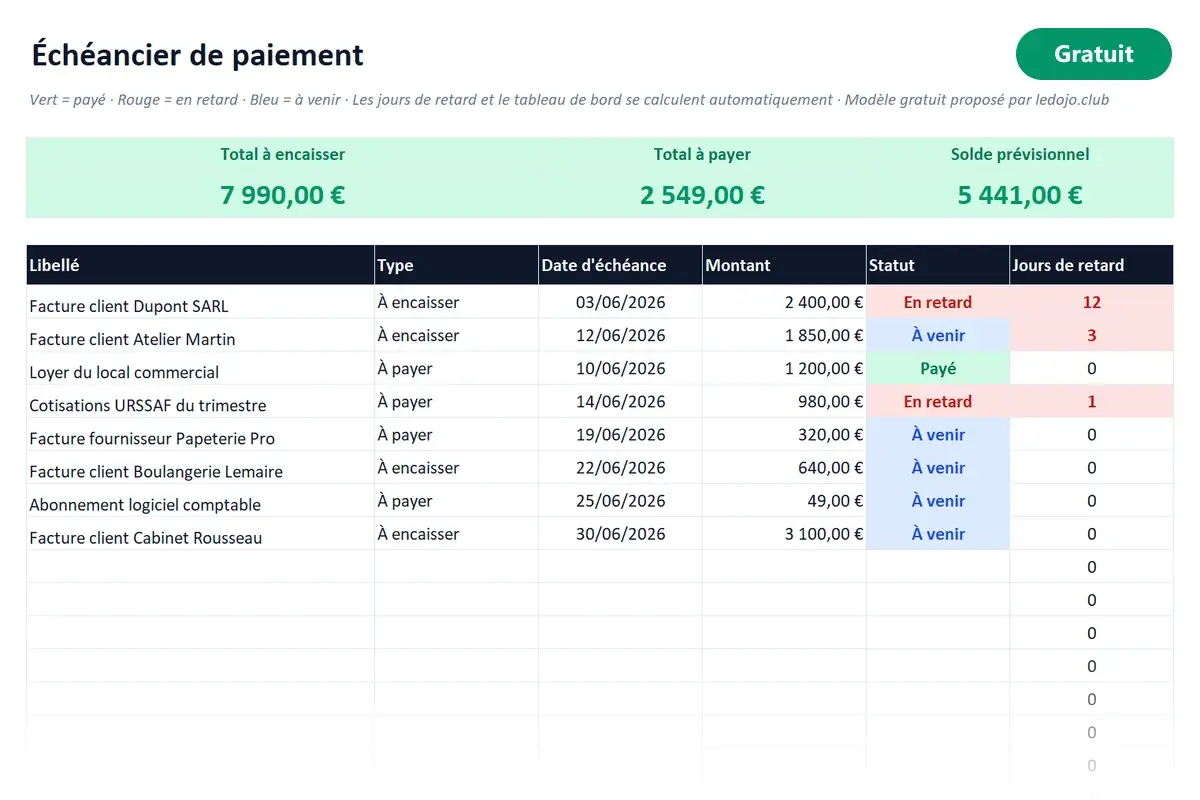Screen dimensions: 1200x800
Task: Select the due date 22/06/2026 cell
Action: pos(620,467)
